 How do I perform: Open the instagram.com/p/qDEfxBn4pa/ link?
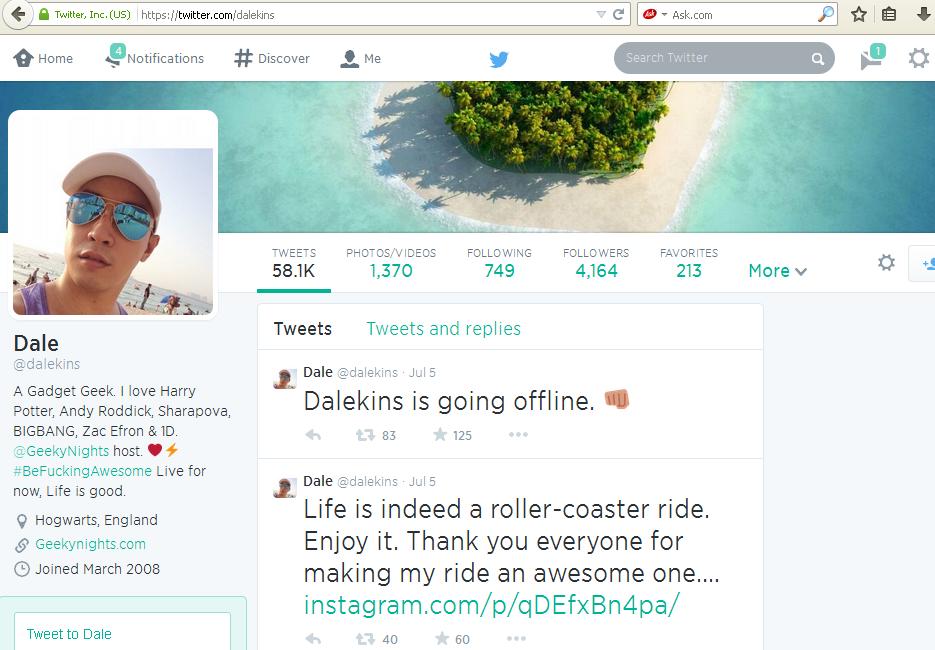pos(491,605)
